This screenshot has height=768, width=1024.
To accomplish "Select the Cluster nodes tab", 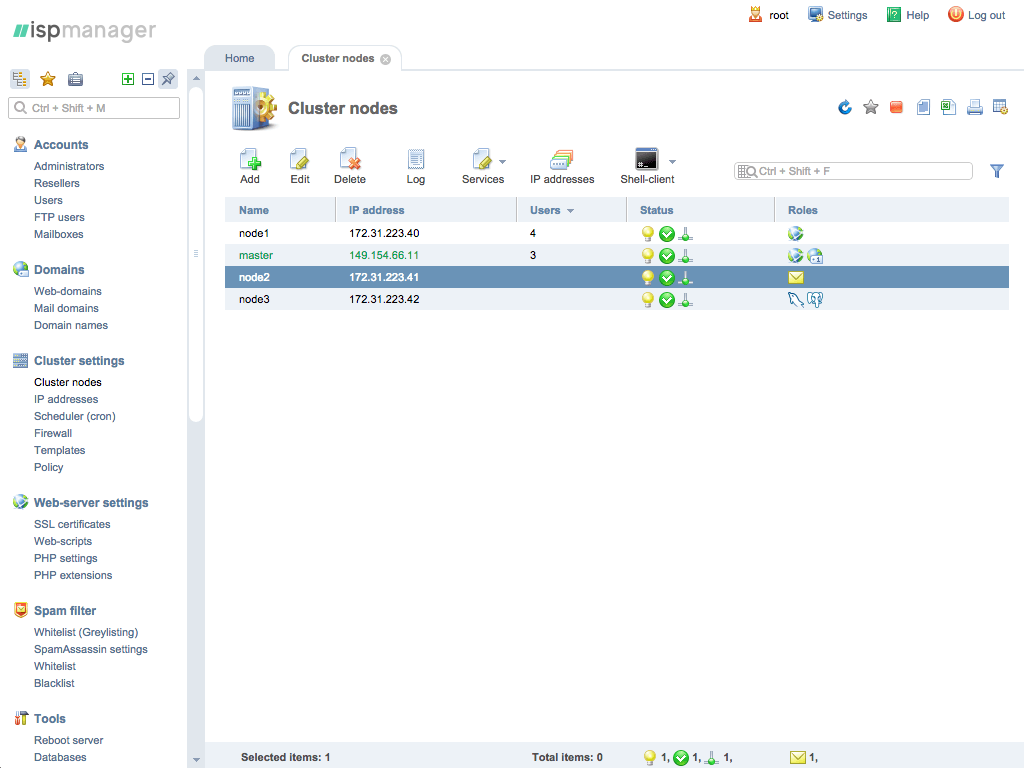I will tap(338, 58).
